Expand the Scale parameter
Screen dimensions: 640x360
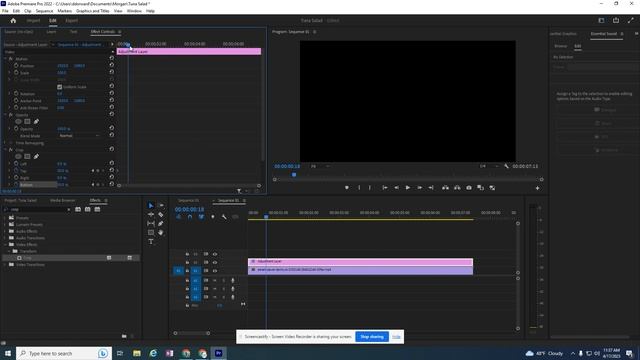tap(9, 73)
